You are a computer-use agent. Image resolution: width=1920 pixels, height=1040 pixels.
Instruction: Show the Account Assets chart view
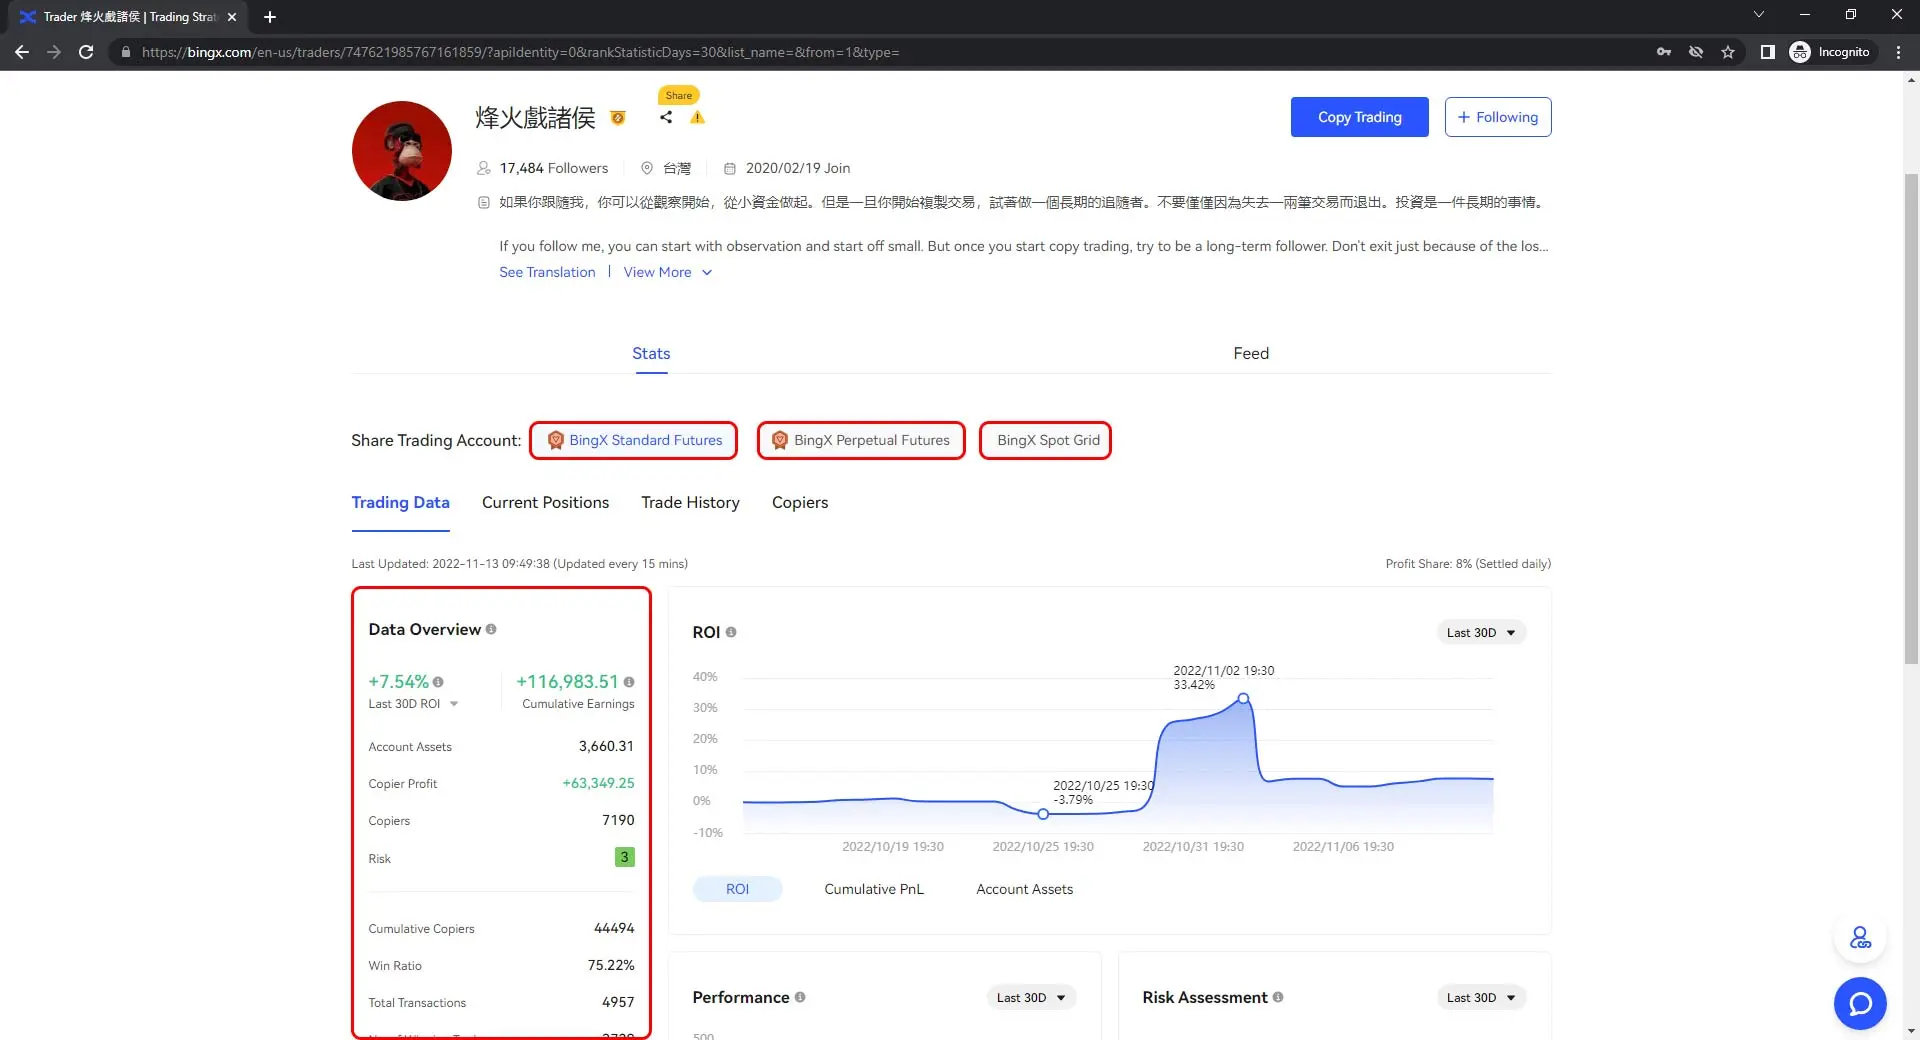(x=1024, y=889)
